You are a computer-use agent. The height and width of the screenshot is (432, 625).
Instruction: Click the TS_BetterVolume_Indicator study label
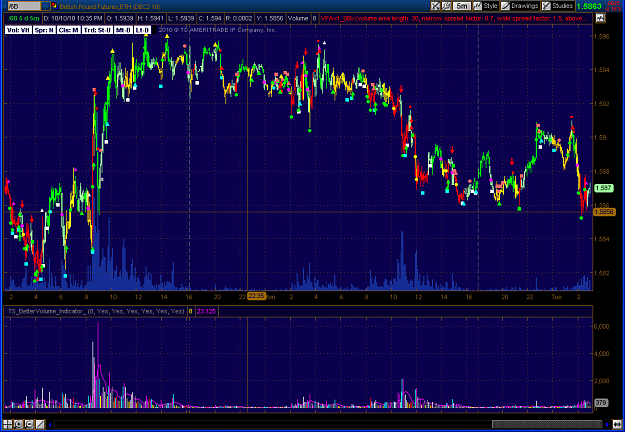point(96,311)
